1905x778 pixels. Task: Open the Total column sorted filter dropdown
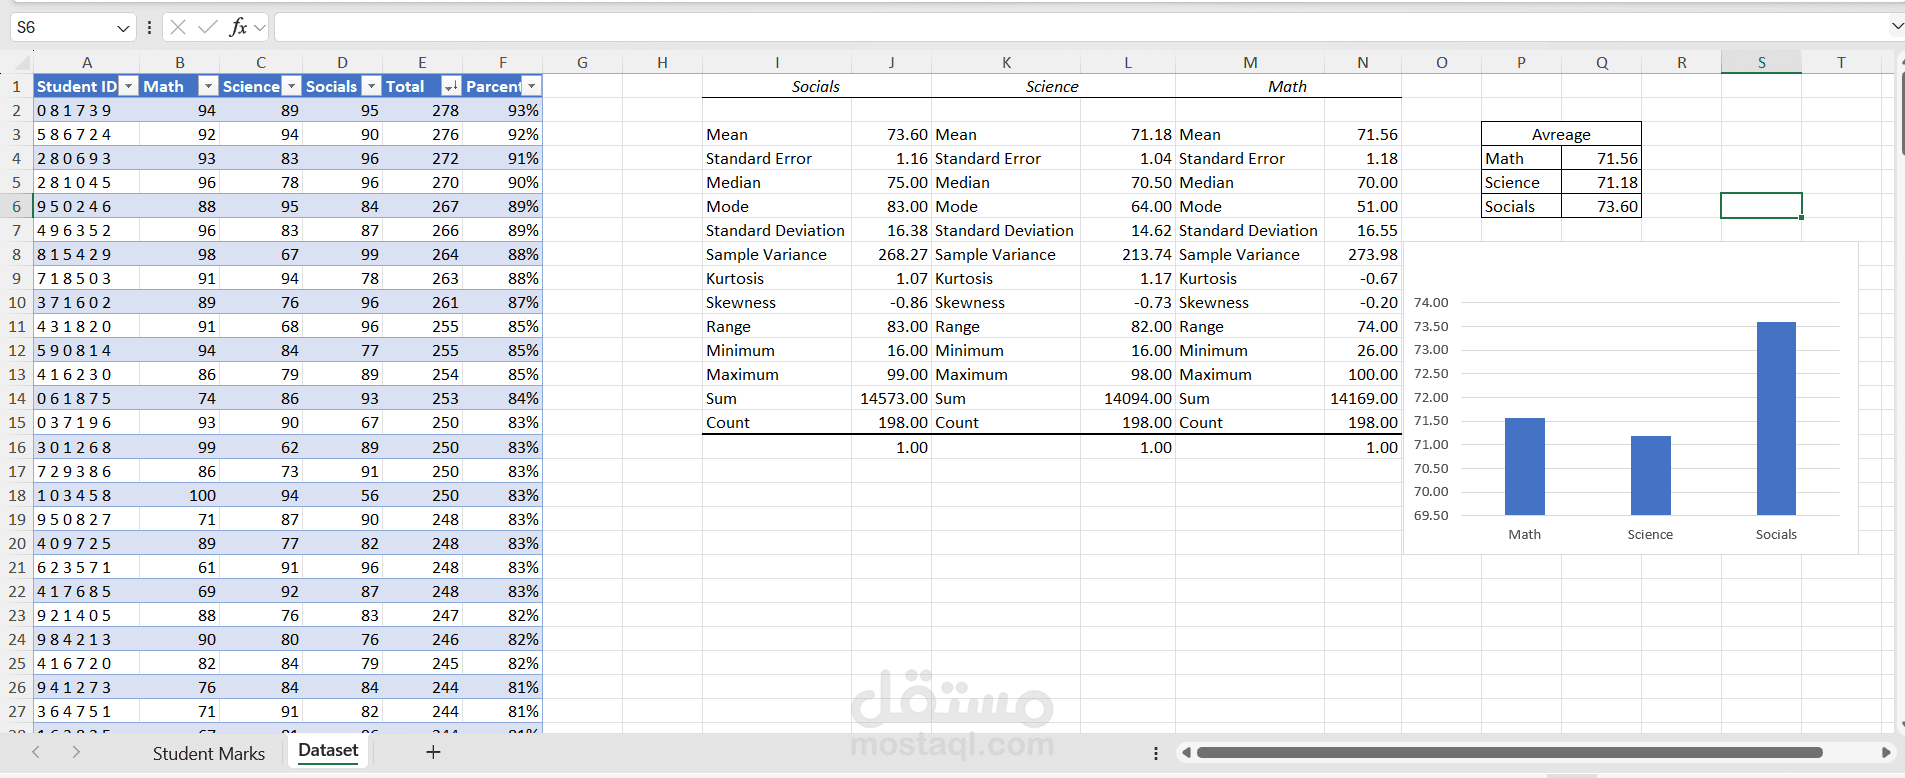[x=451, y=86]
